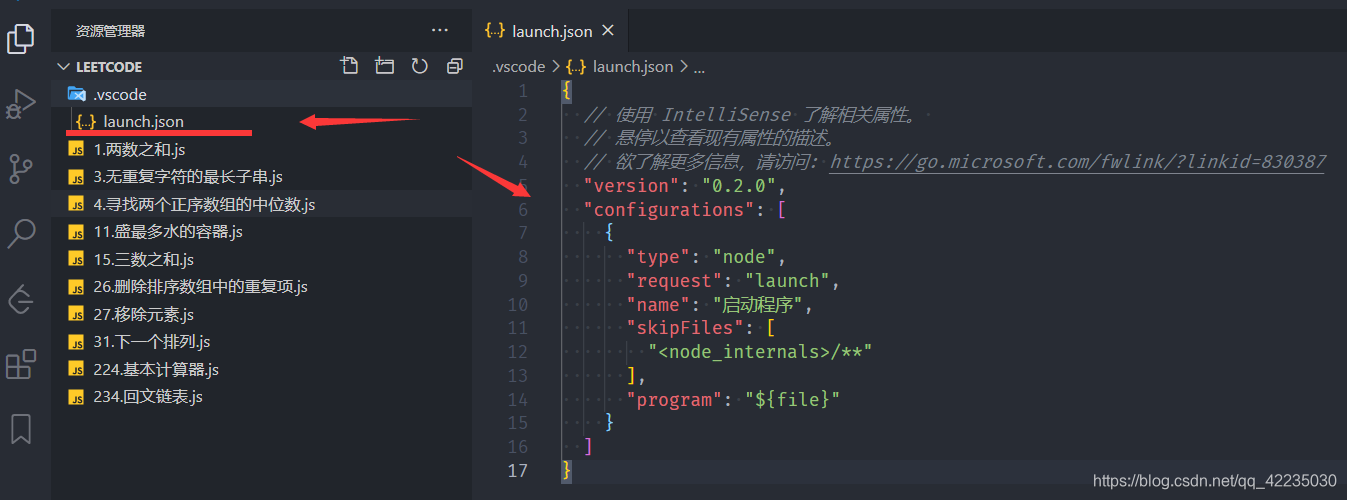Close the launch.json editor tab
The image size is (1347, 500).
point(607,31)
